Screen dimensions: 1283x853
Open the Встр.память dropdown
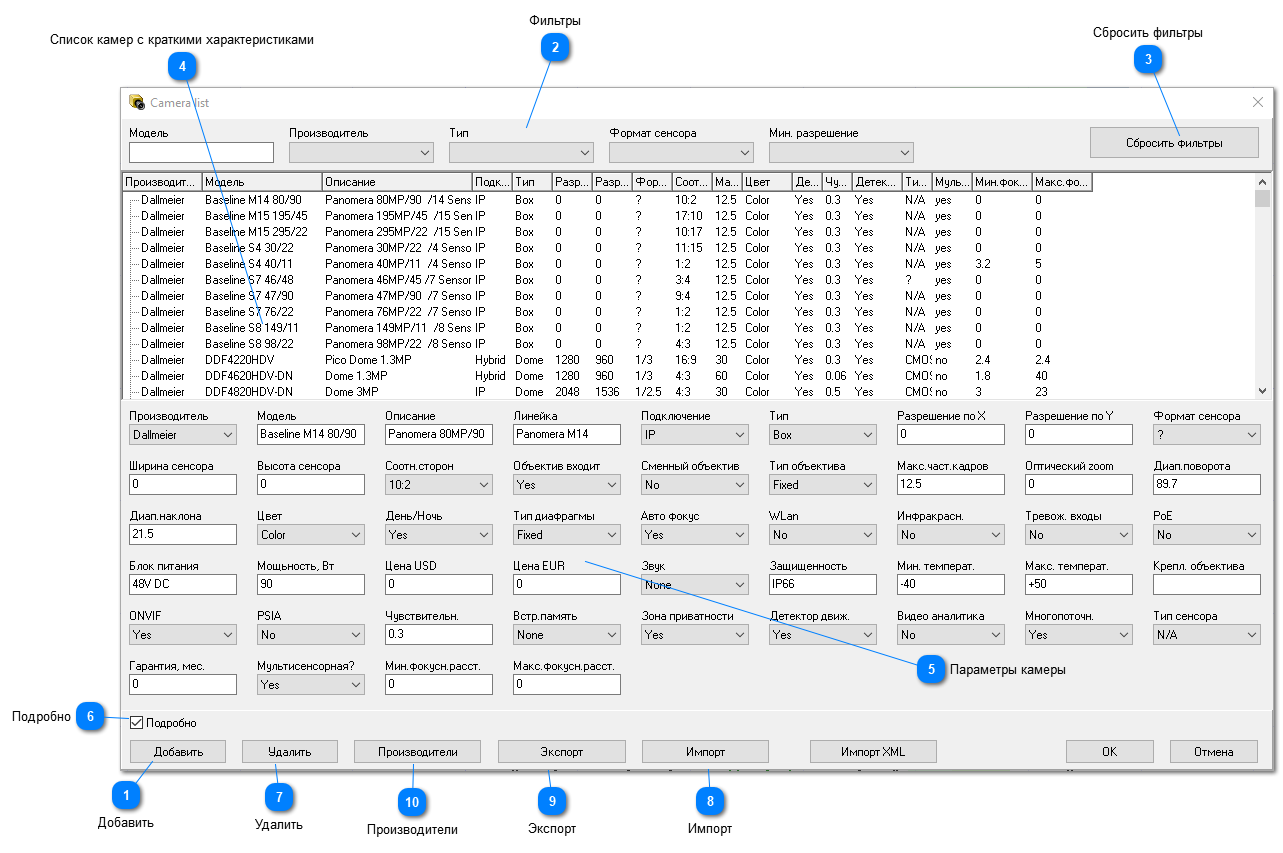[567, 635]
